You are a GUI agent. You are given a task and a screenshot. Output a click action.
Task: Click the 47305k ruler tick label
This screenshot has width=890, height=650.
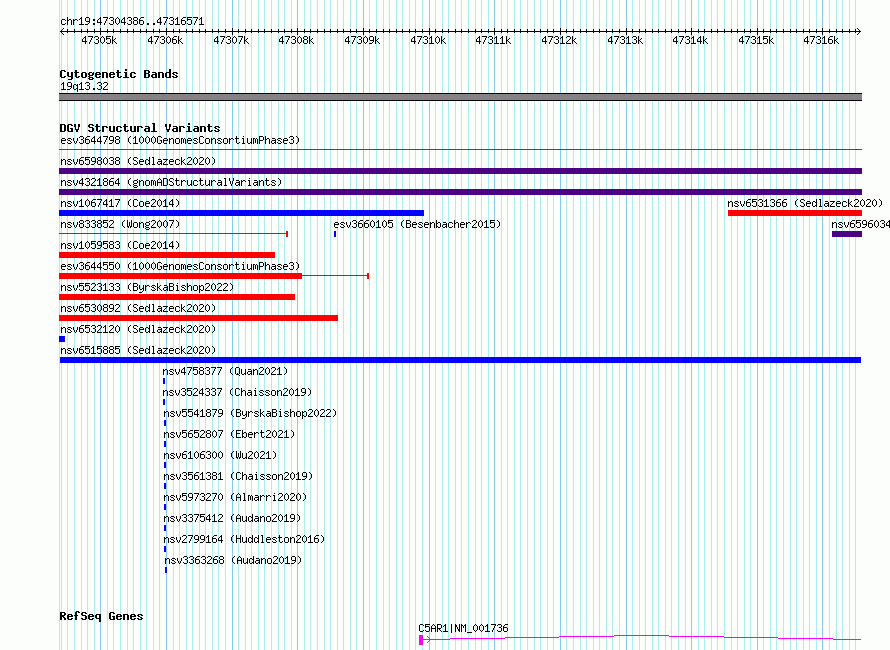point(99,40)
